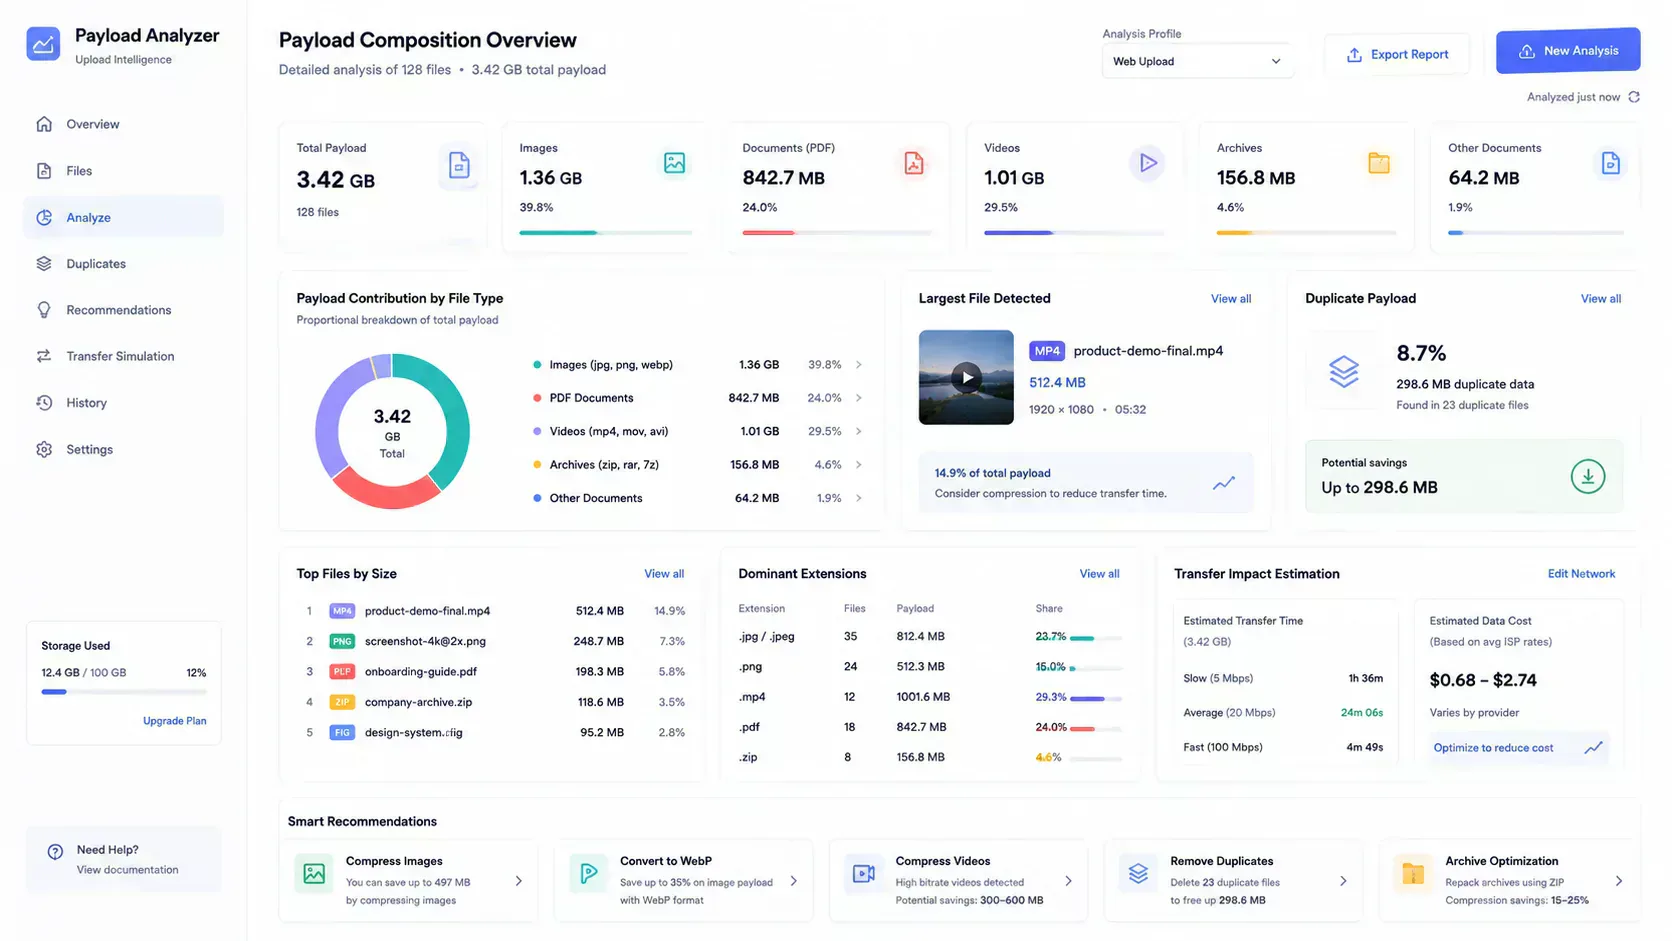Play the product-demo-final.mp4 thumbnail
Viewport: 1672px width, 941px height.
[966, 377]
